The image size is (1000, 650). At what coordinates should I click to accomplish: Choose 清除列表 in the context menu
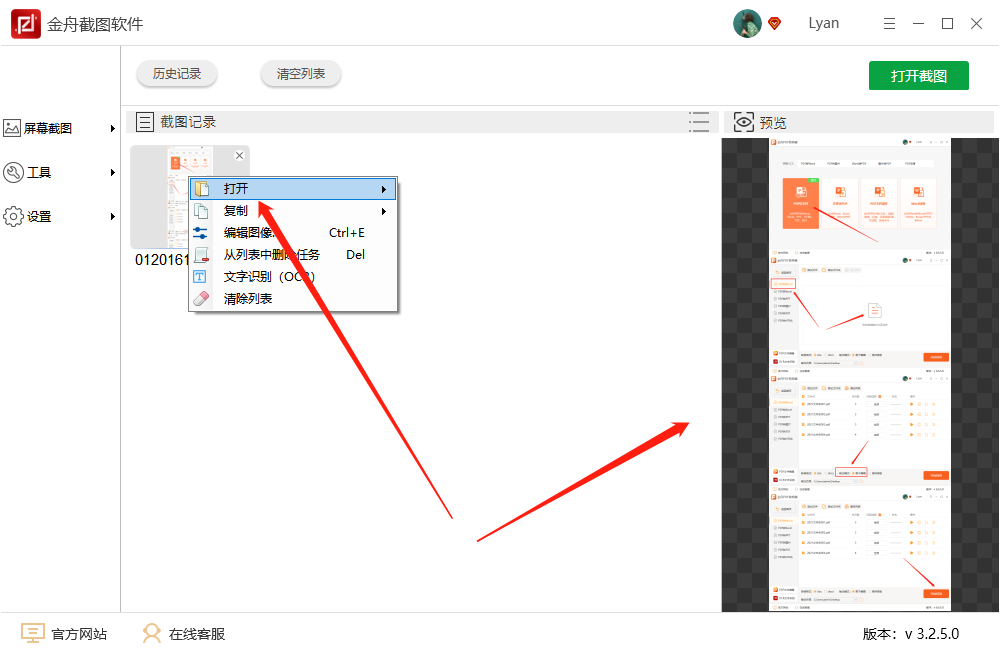(x=247, y=297)
